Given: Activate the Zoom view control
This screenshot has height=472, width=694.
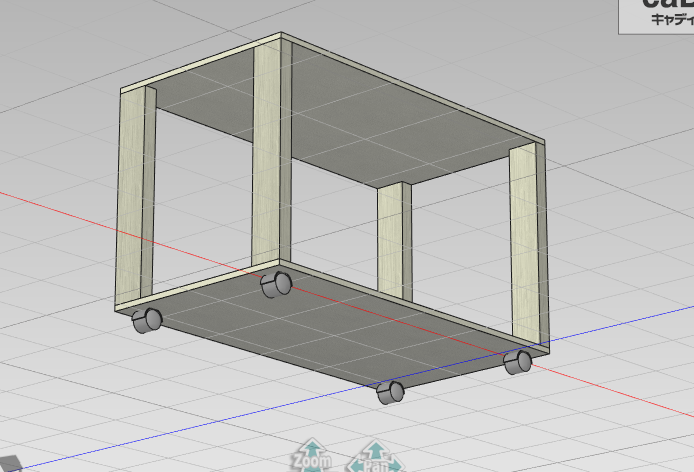Looking at the screenshot, I should (312, 456).
